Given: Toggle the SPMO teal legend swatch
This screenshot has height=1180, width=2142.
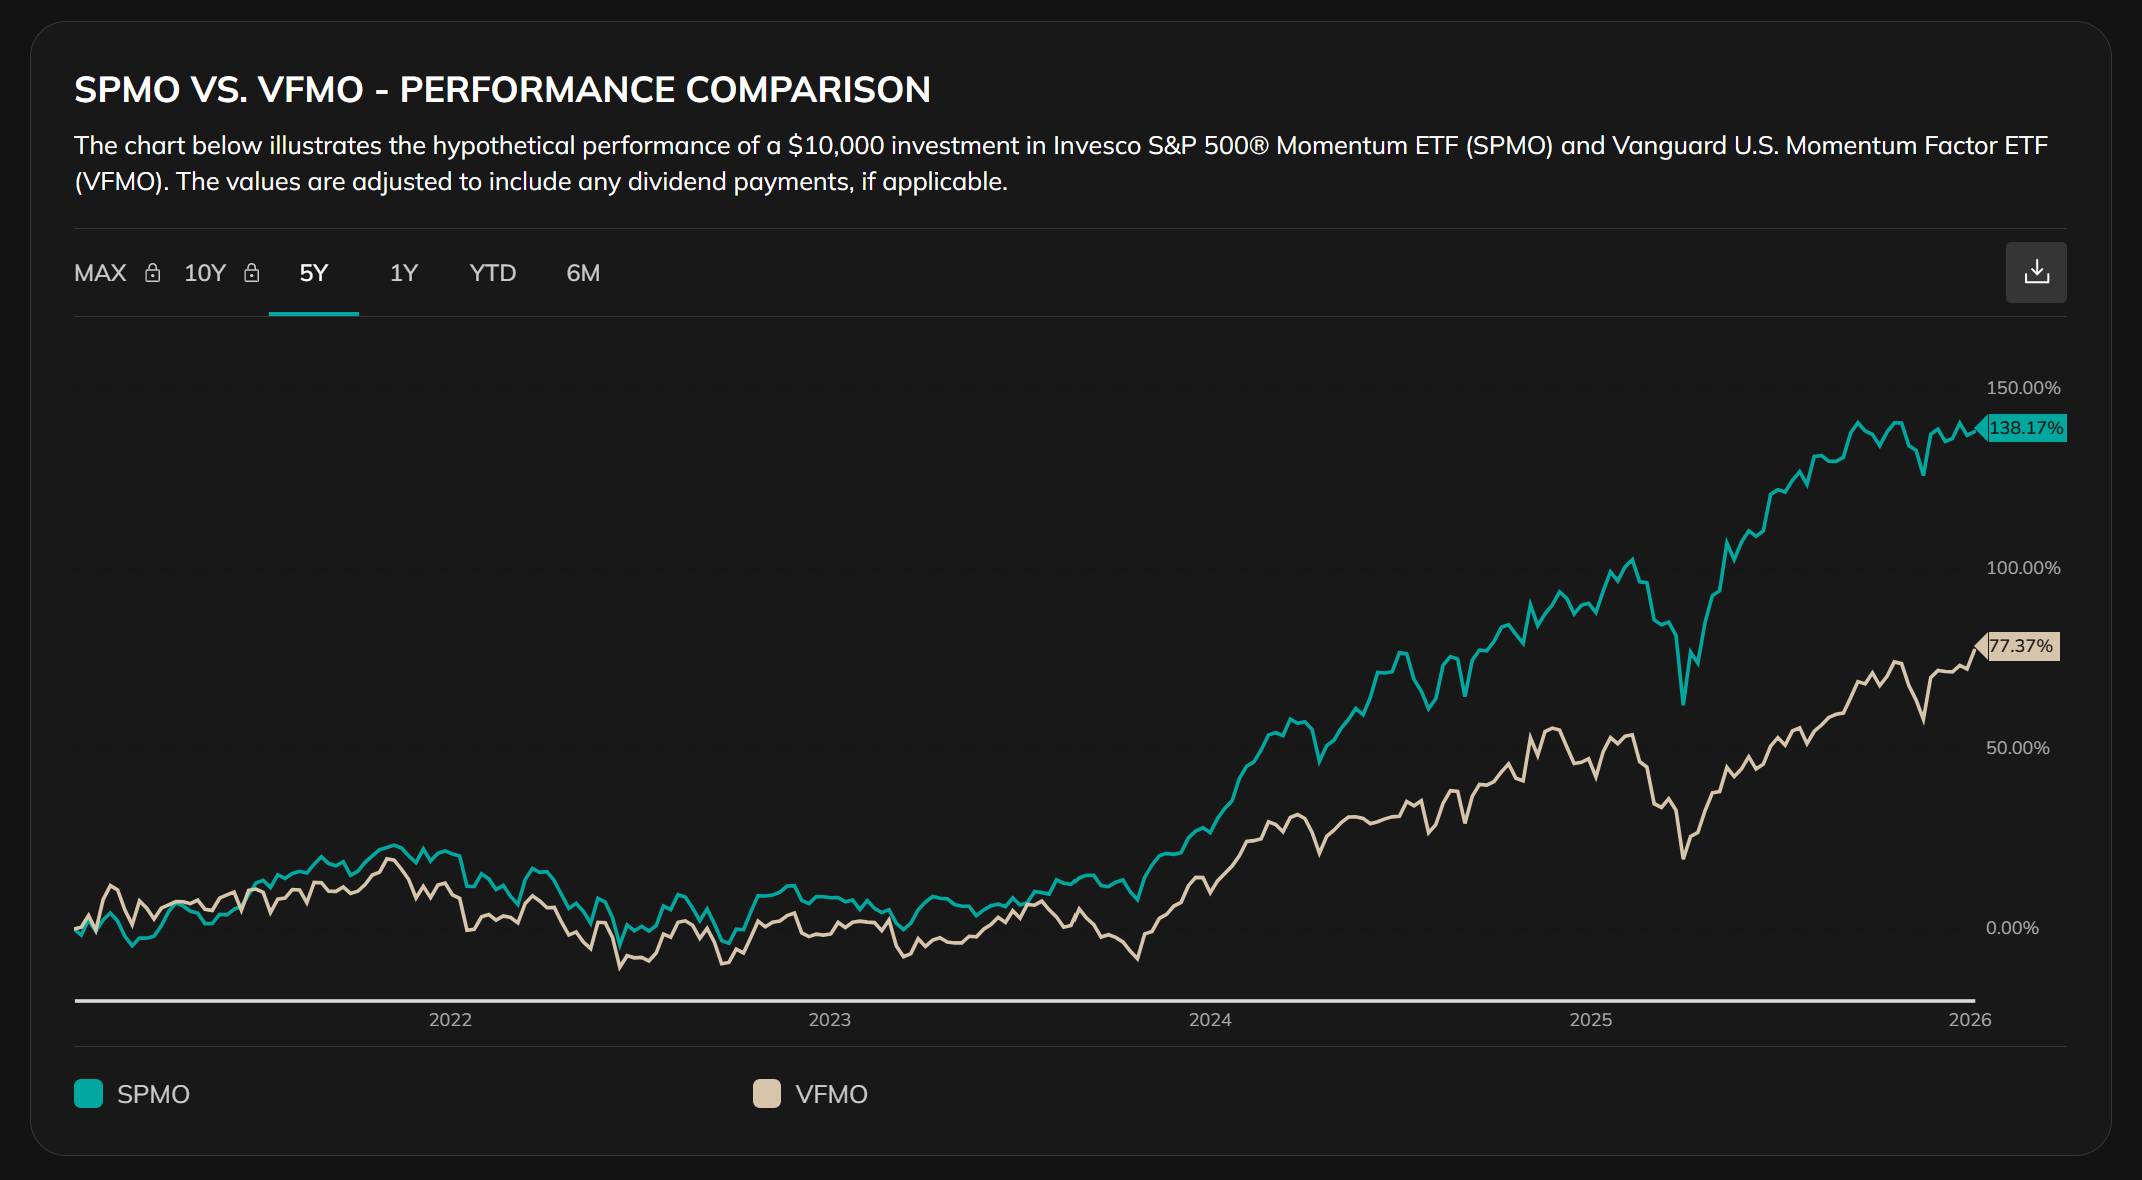Looking at the screenshot, I should [89, 1093].
